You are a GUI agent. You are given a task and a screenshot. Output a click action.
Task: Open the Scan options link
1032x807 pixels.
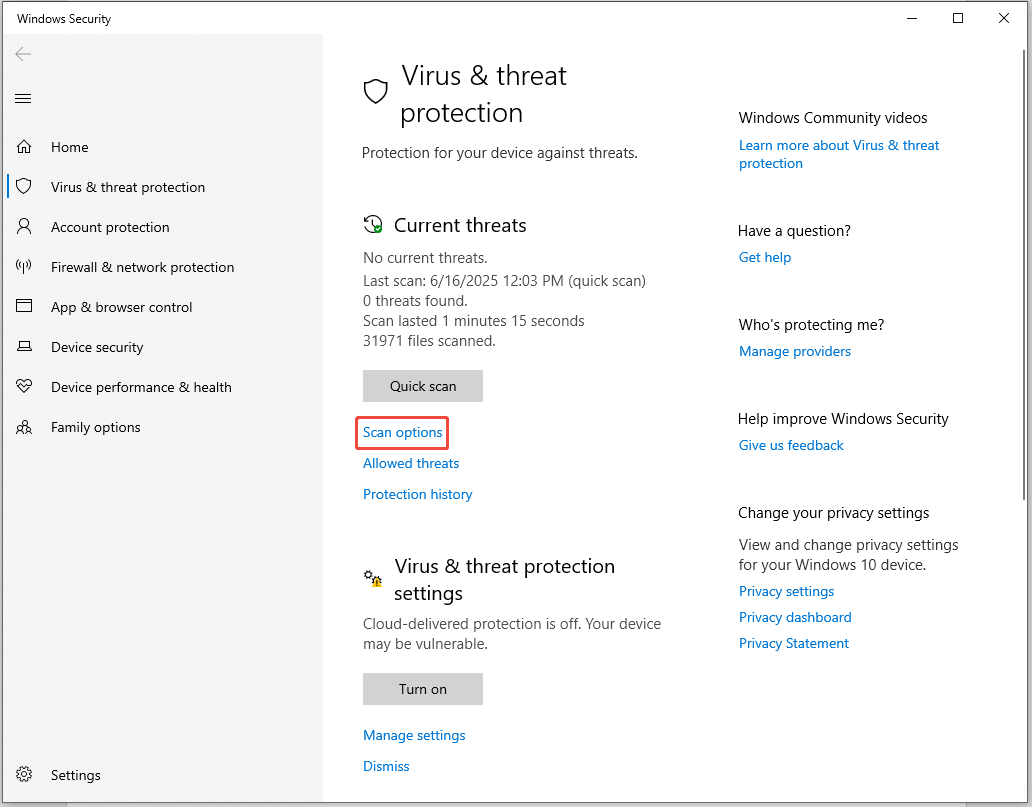coord(402,432)
